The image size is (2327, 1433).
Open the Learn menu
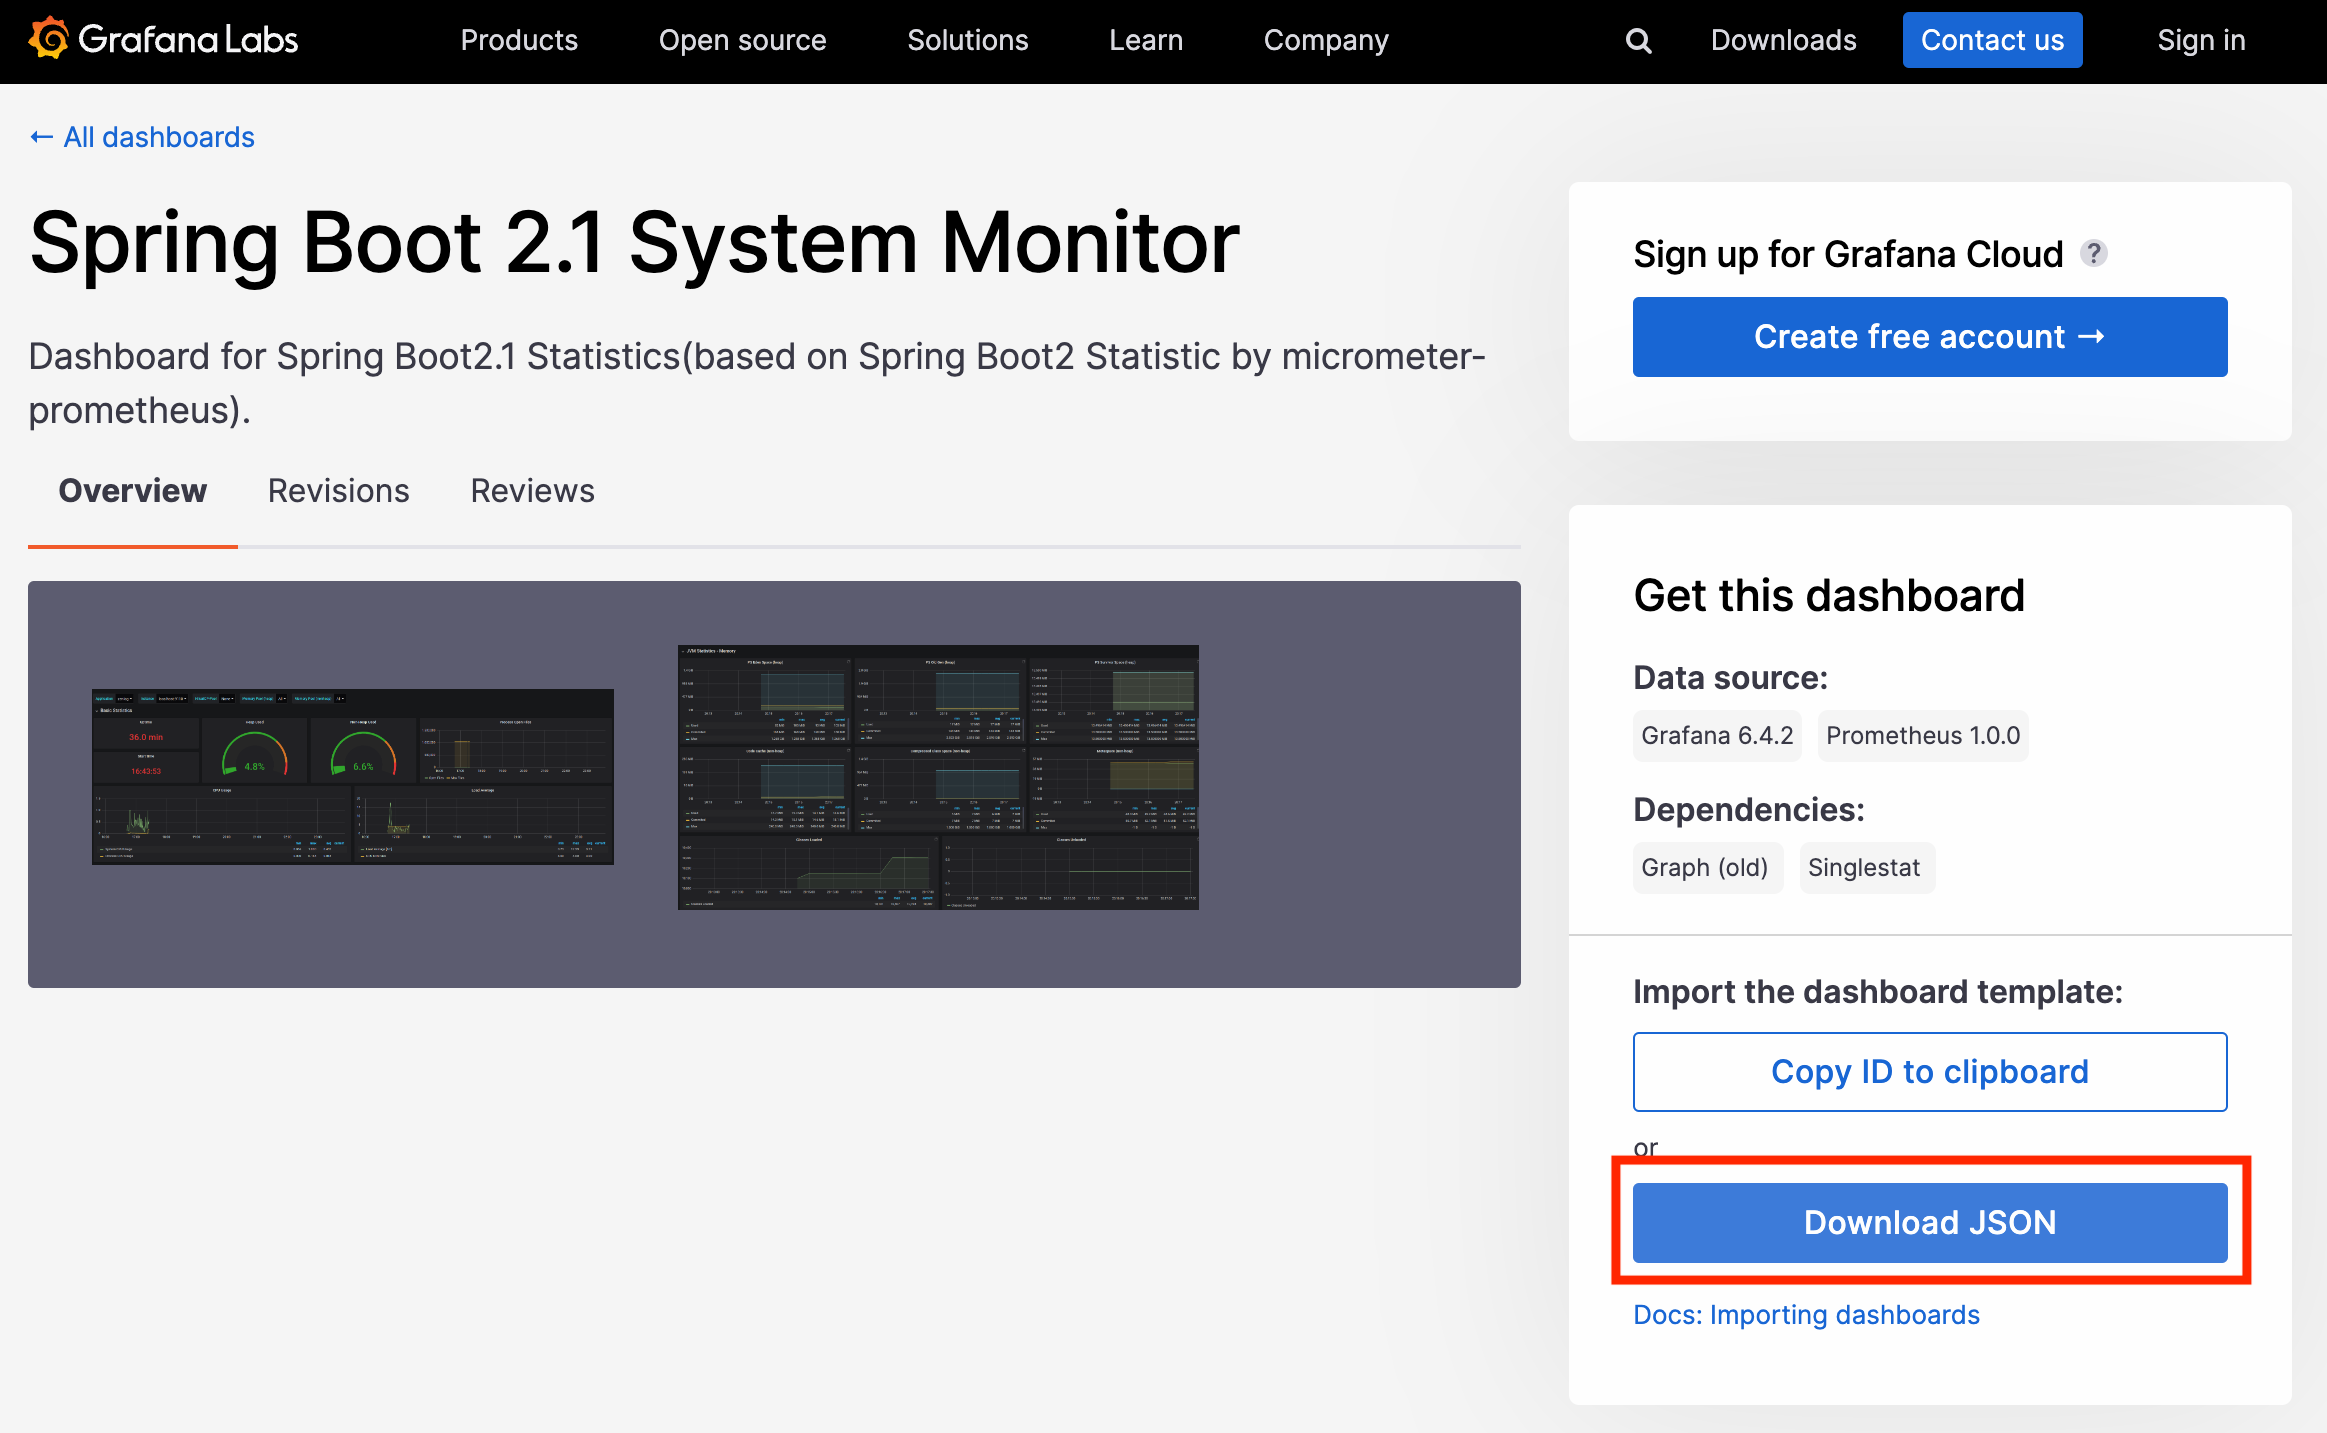(x=1145, y=40)
